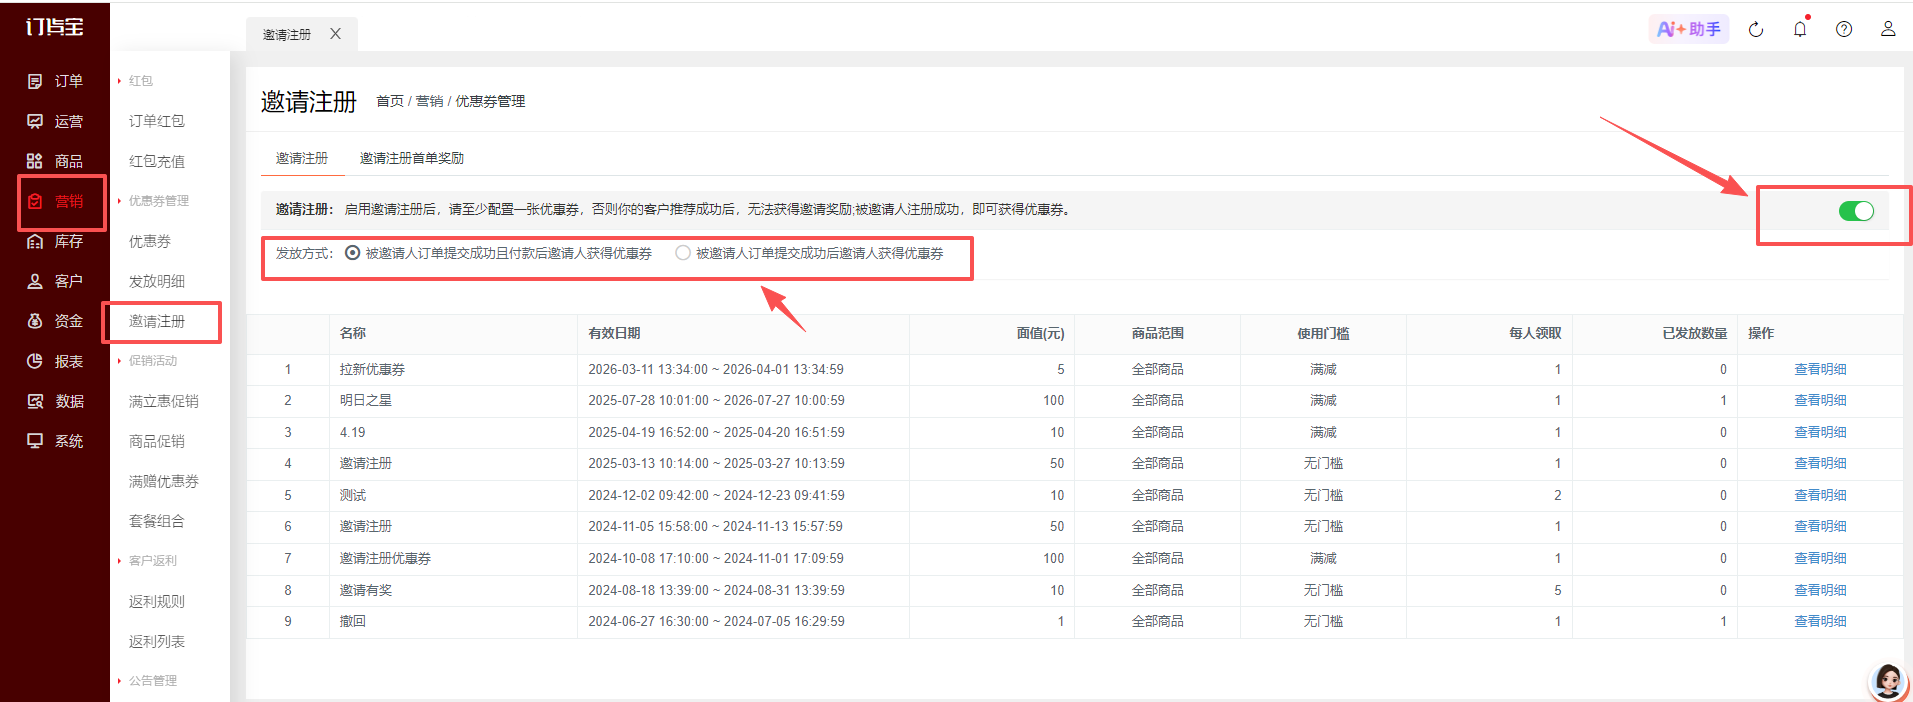1913x702 pixels.
Task: View details for 测试 coupon row
Action: tap(1820, 495)
